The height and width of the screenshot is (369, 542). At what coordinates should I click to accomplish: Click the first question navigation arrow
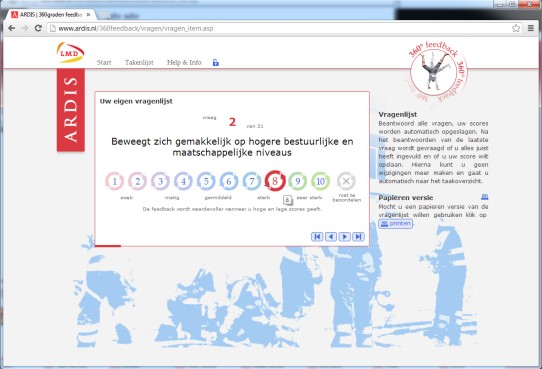317,237
